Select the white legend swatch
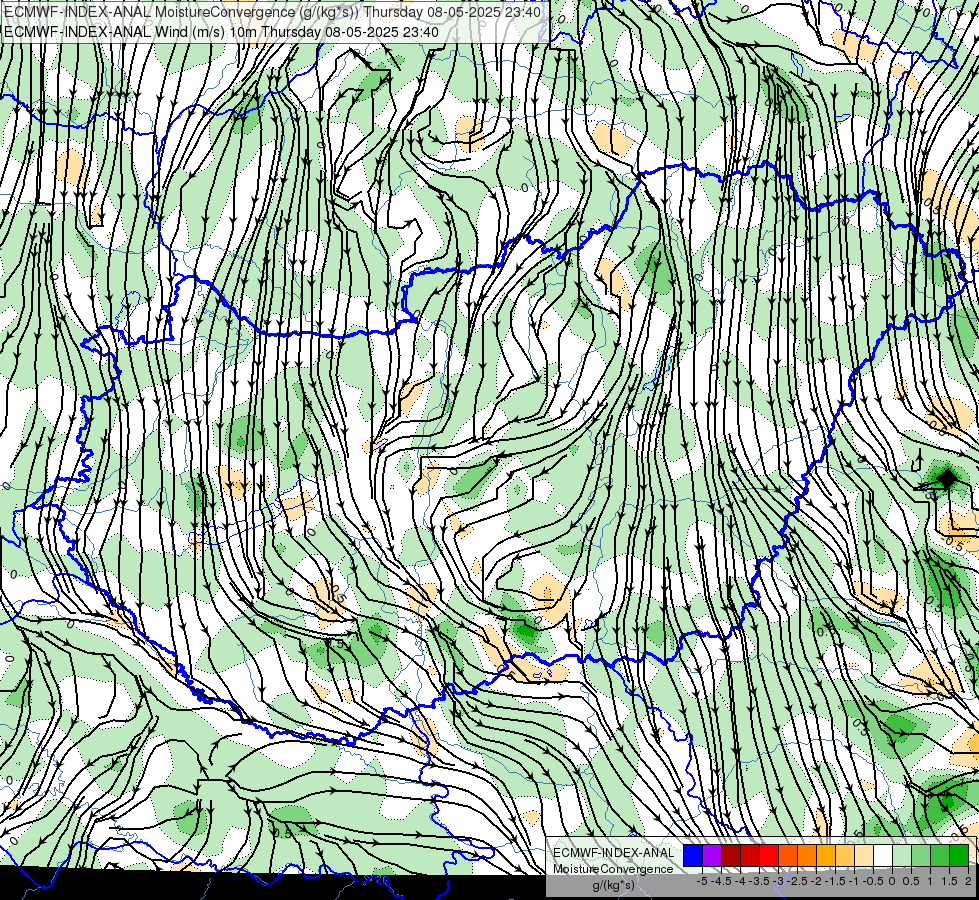This screenshot has height=900, width=979. pyautogui.click(x=883, y=855)
